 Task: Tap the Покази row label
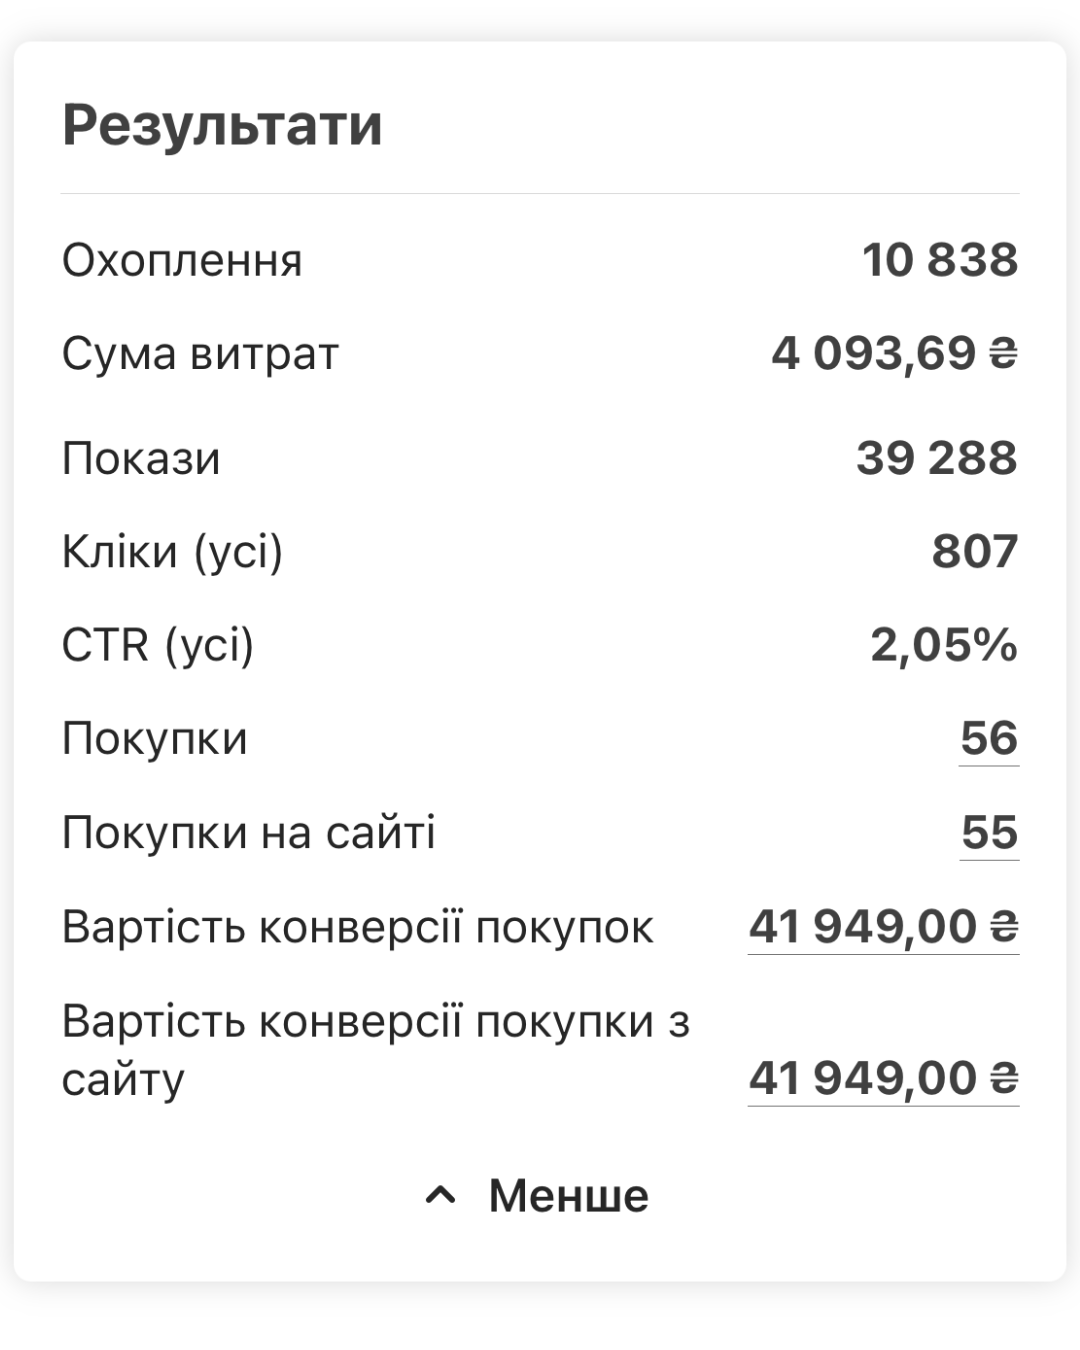coord(141,459)
